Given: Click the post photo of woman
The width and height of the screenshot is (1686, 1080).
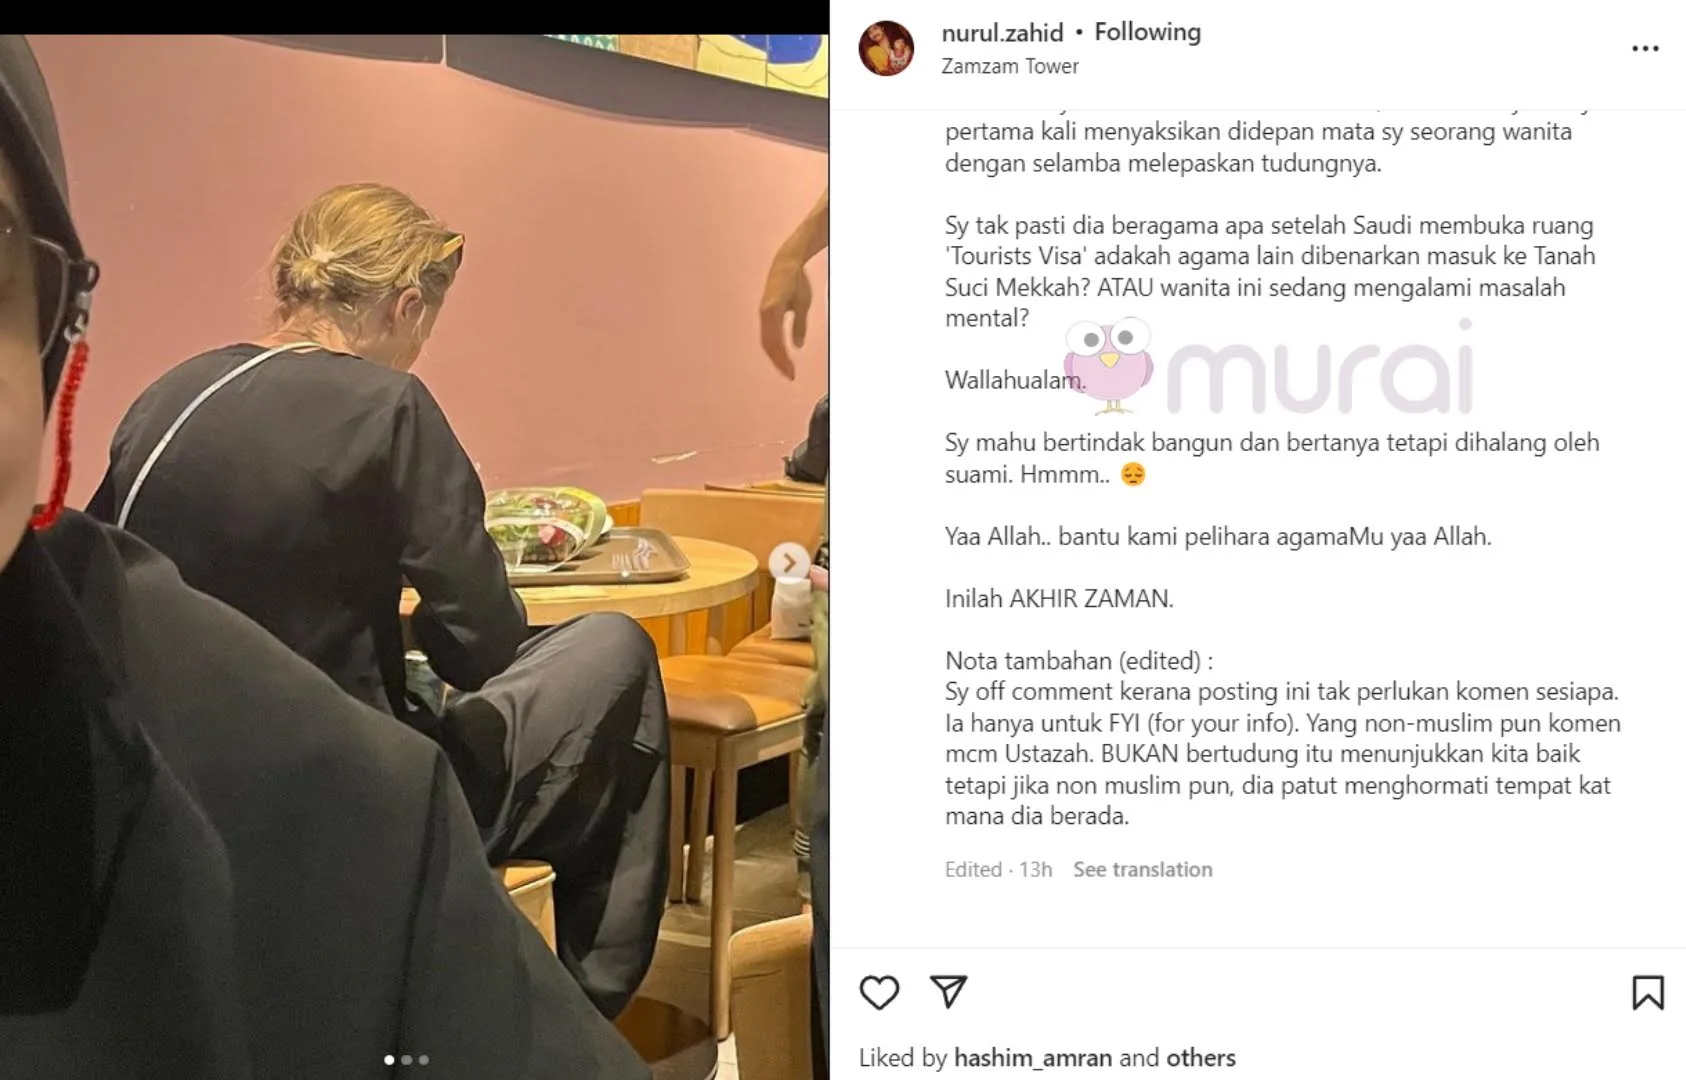Looking at the screenshot, I should coord(414,557).
